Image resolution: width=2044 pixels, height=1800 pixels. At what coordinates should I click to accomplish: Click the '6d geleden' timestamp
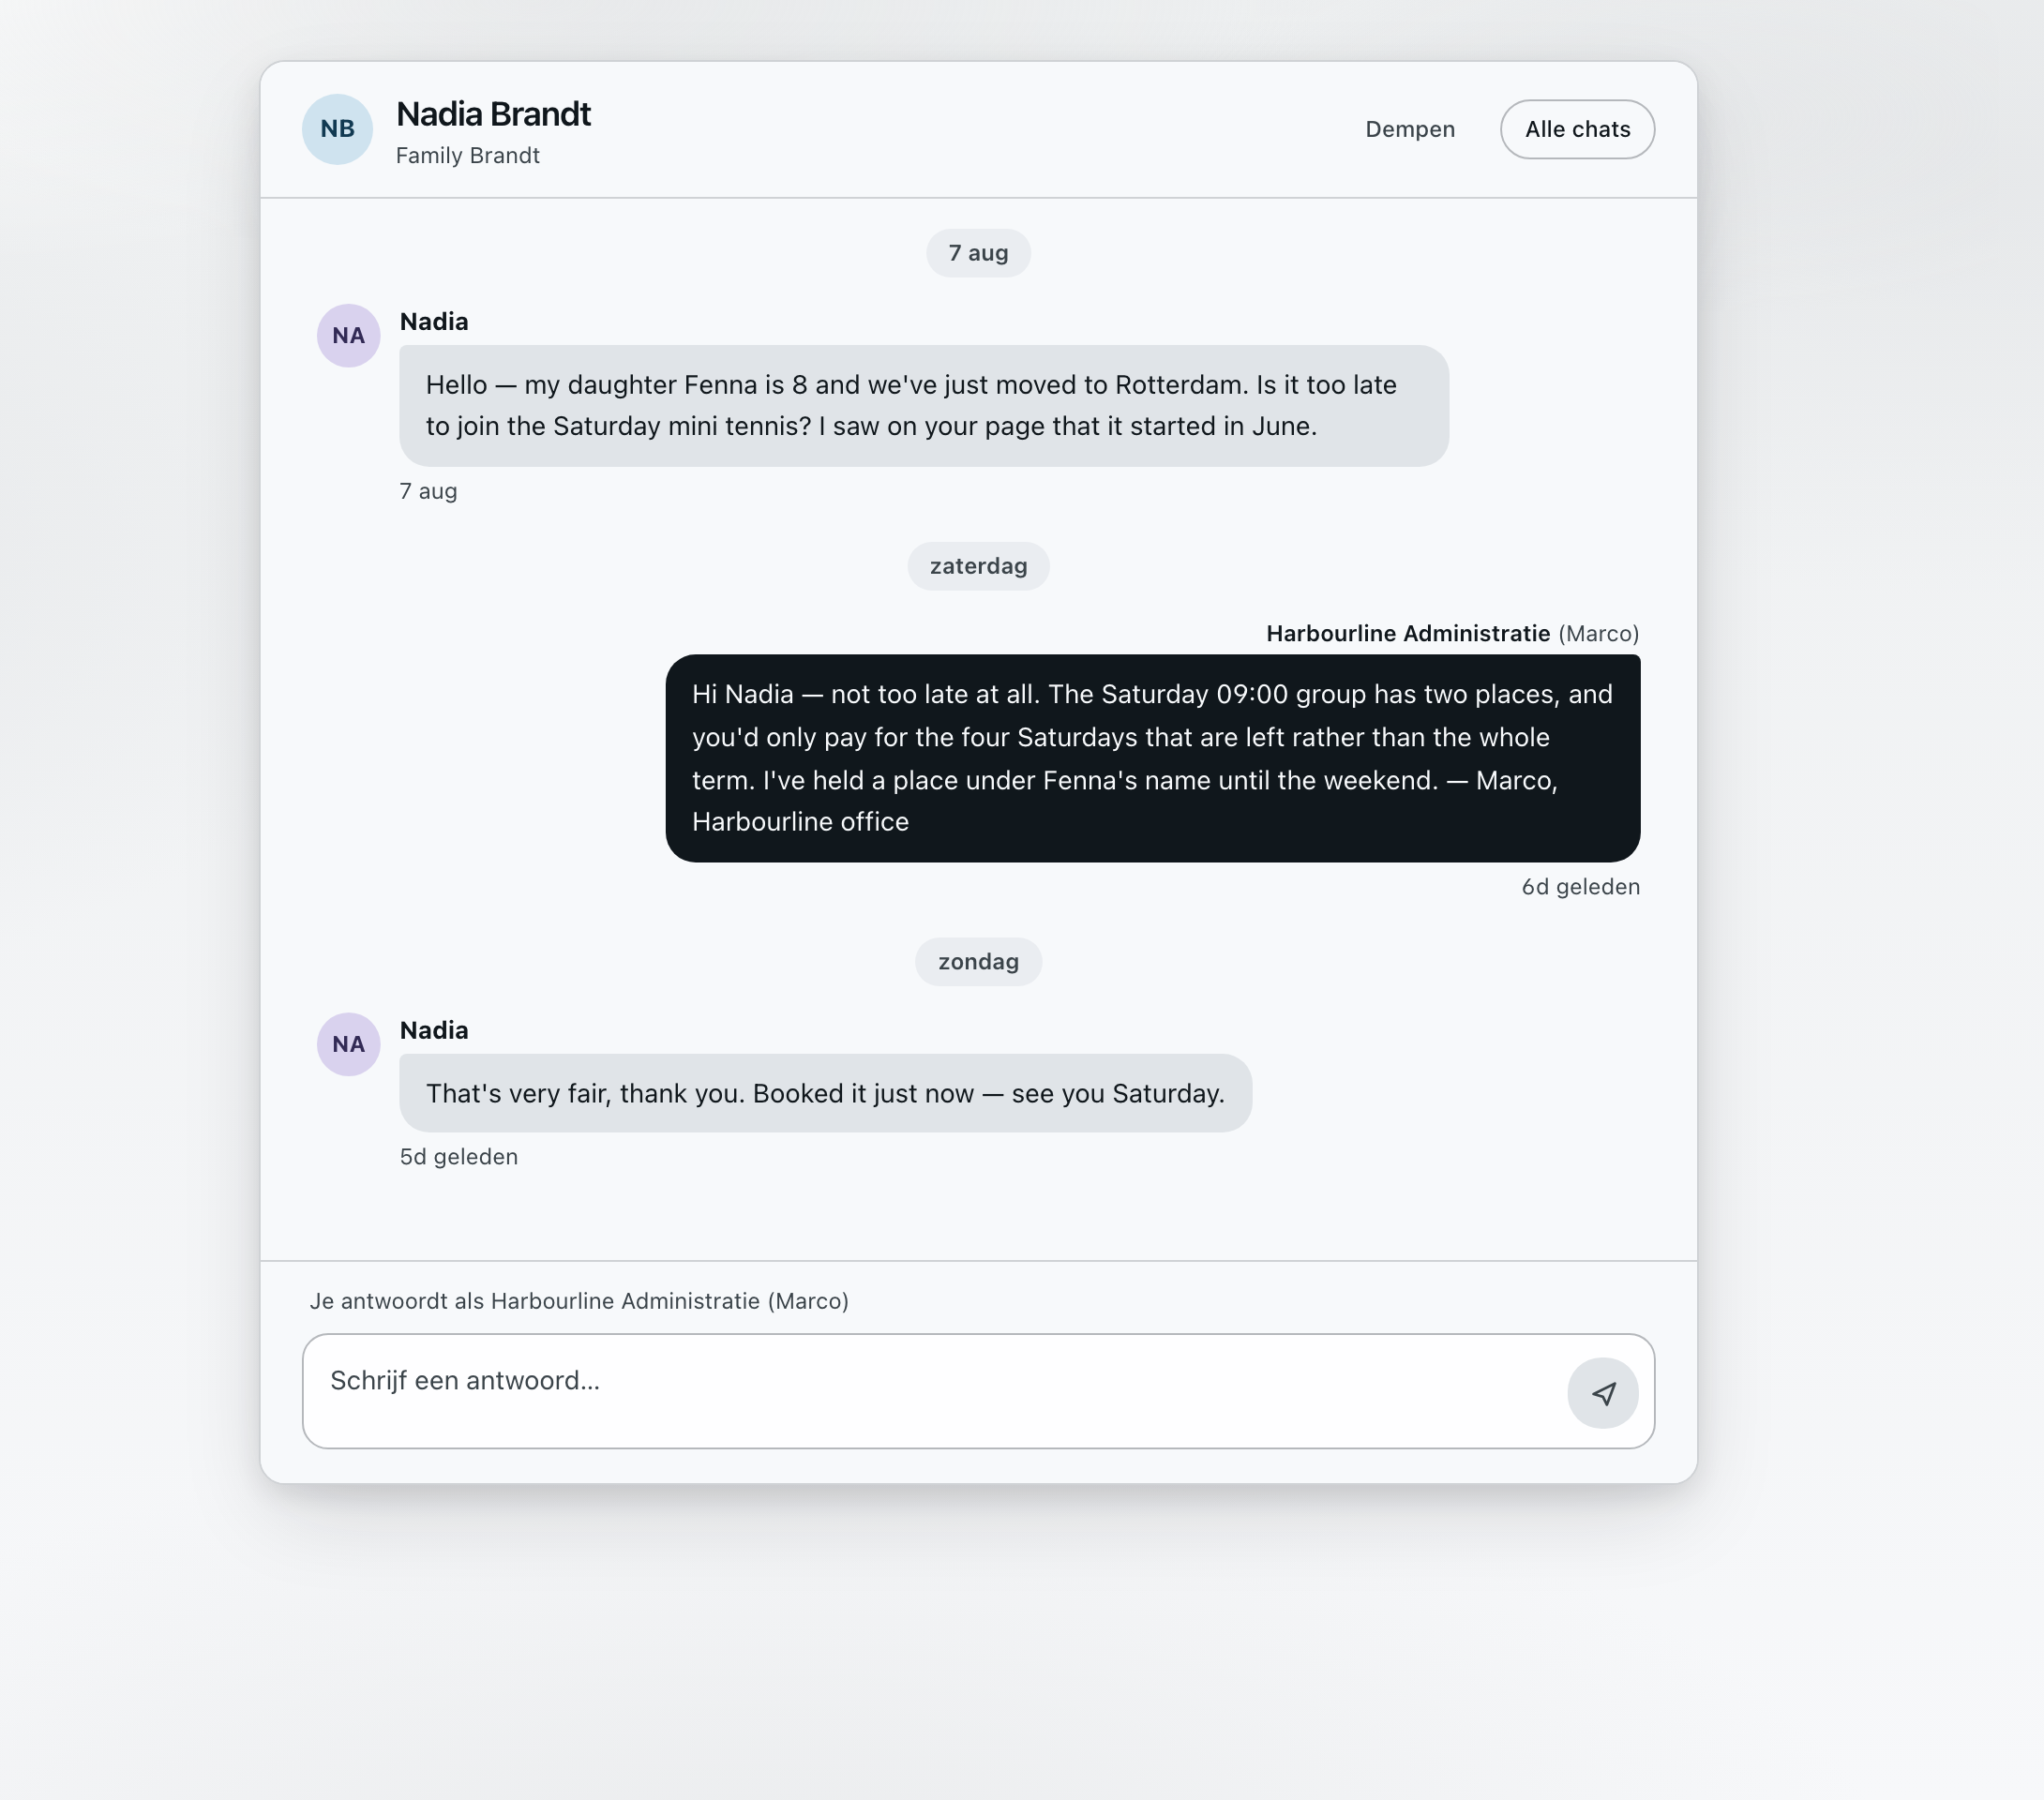(x=1580, y=887)
